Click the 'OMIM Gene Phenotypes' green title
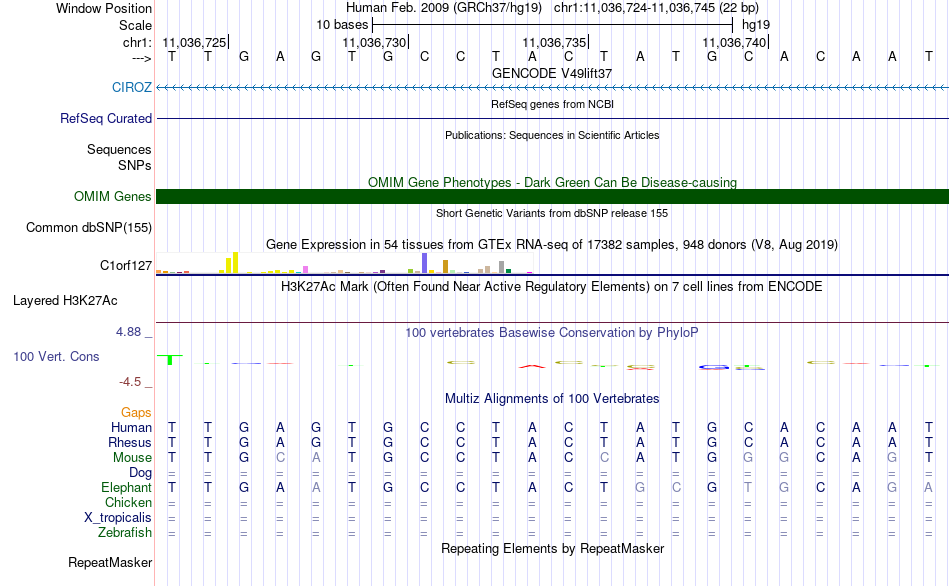The height and width of the screenshot is (586, 950). point(552,182)
